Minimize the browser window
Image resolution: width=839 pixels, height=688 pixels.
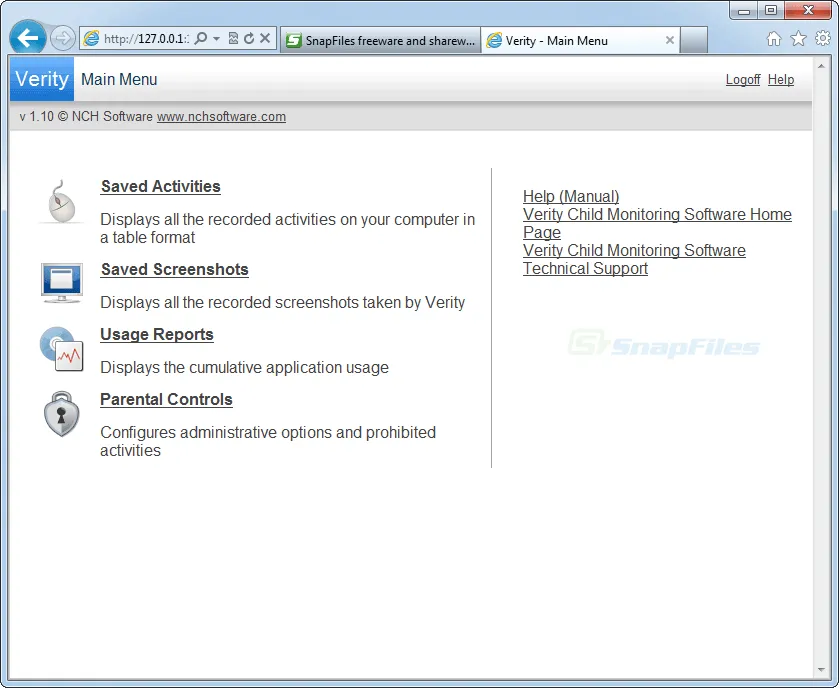(x=744, y=10)
